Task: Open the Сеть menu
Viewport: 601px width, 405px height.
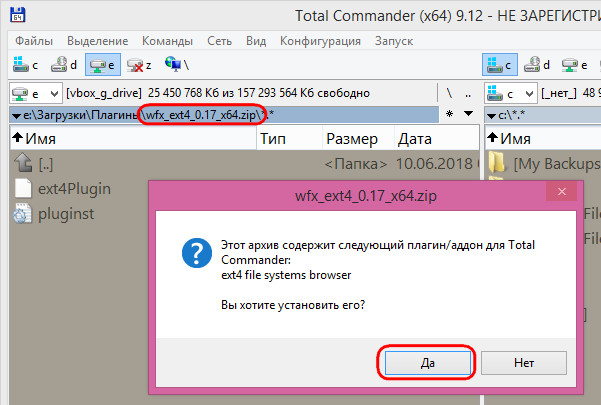Action: tap(219, 41)
